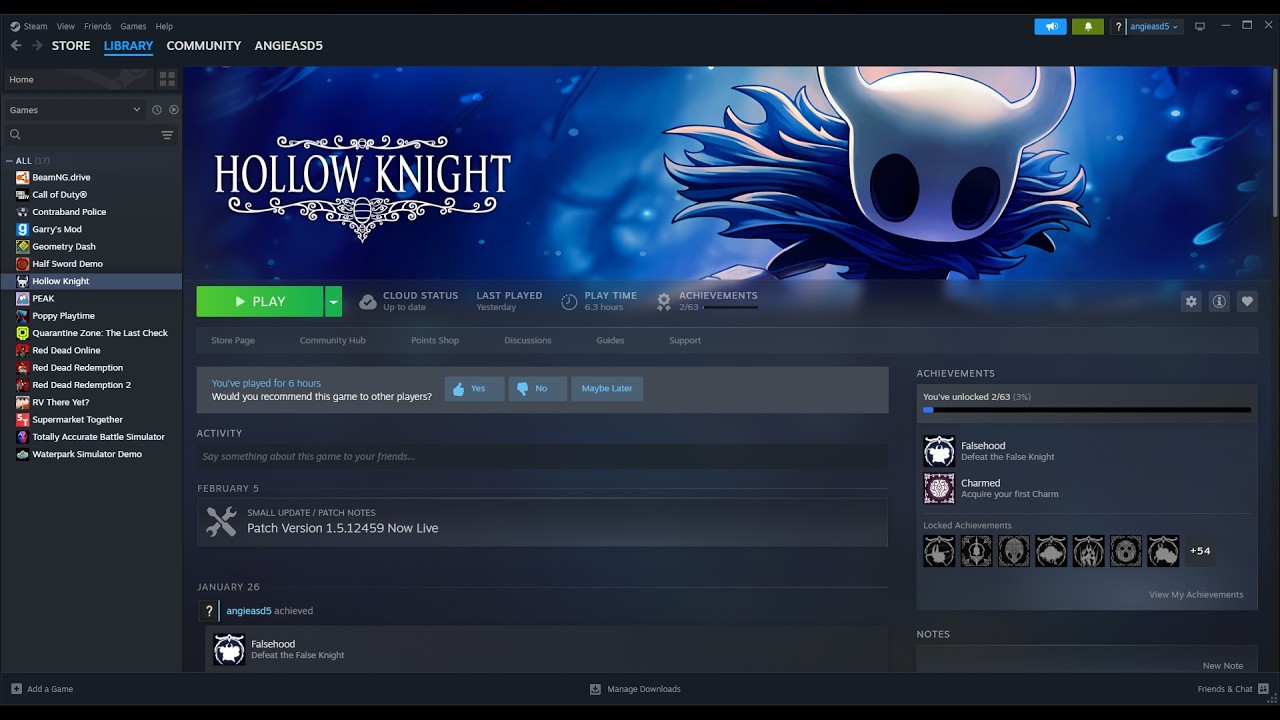Open the Help menu
The image size is (1280, 720).
(164, 26)
